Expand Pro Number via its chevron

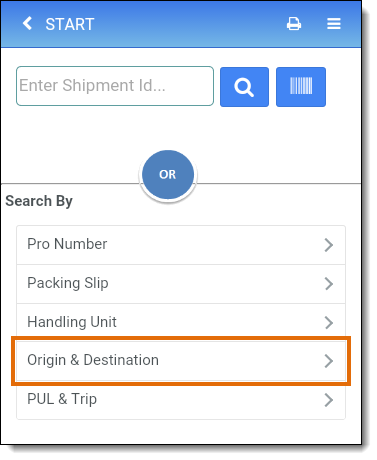click(329, 245)
